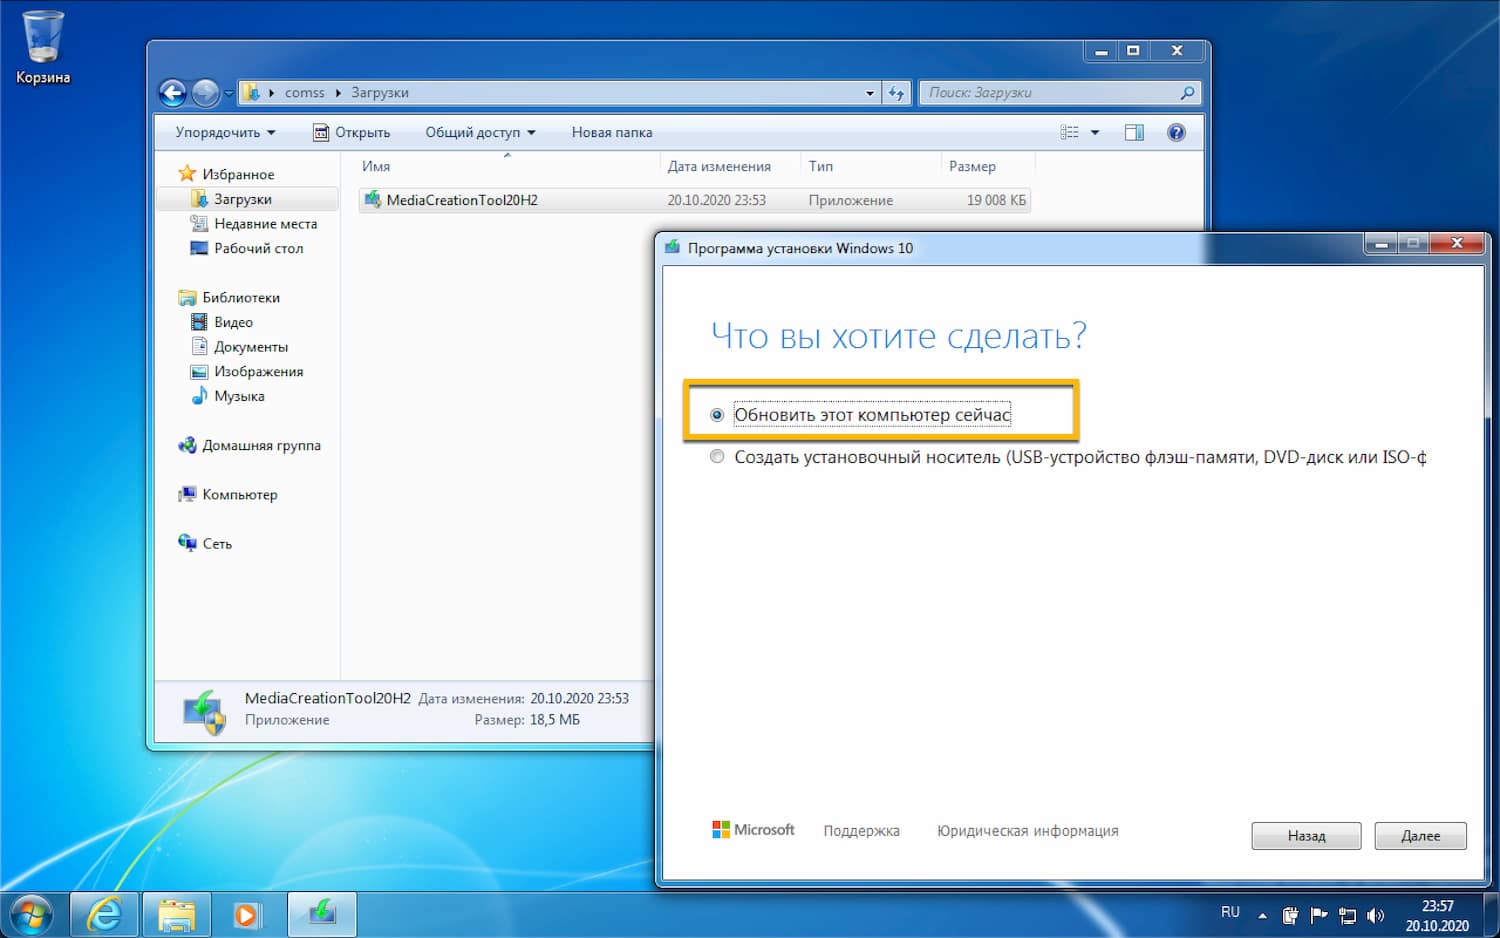Select the comss breadcrumb in address bar

tap(304, 93)
